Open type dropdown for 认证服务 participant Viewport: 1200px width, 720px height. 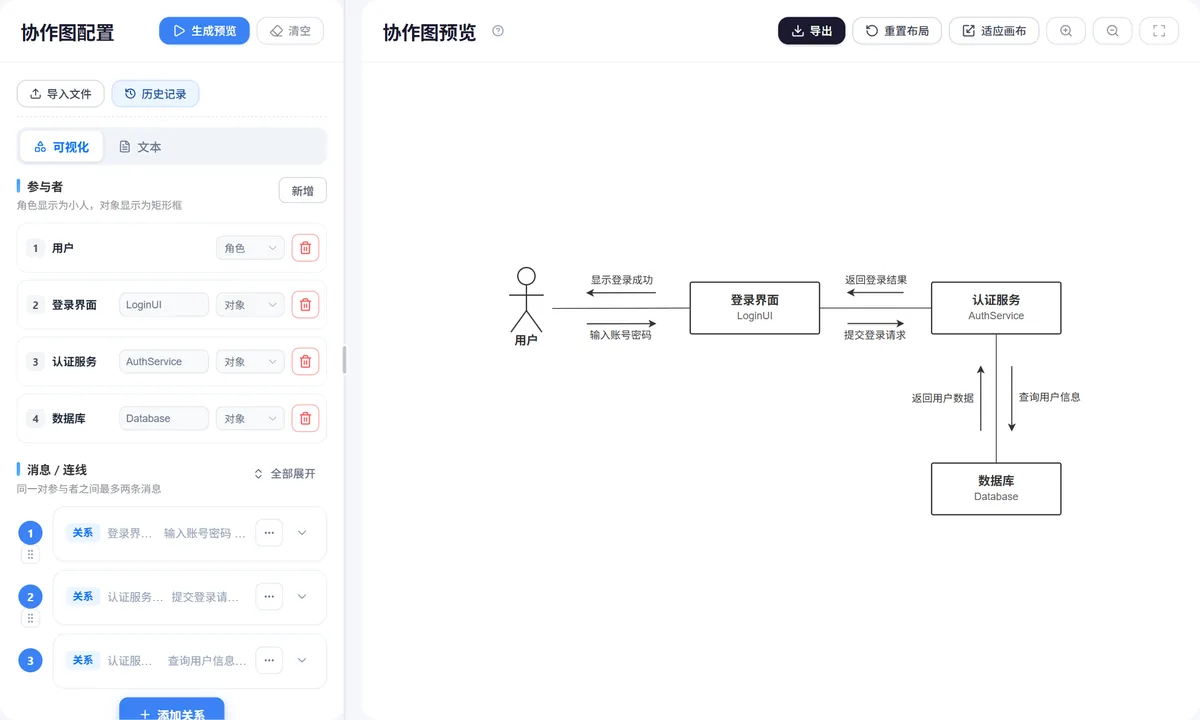tap(250, 362)
